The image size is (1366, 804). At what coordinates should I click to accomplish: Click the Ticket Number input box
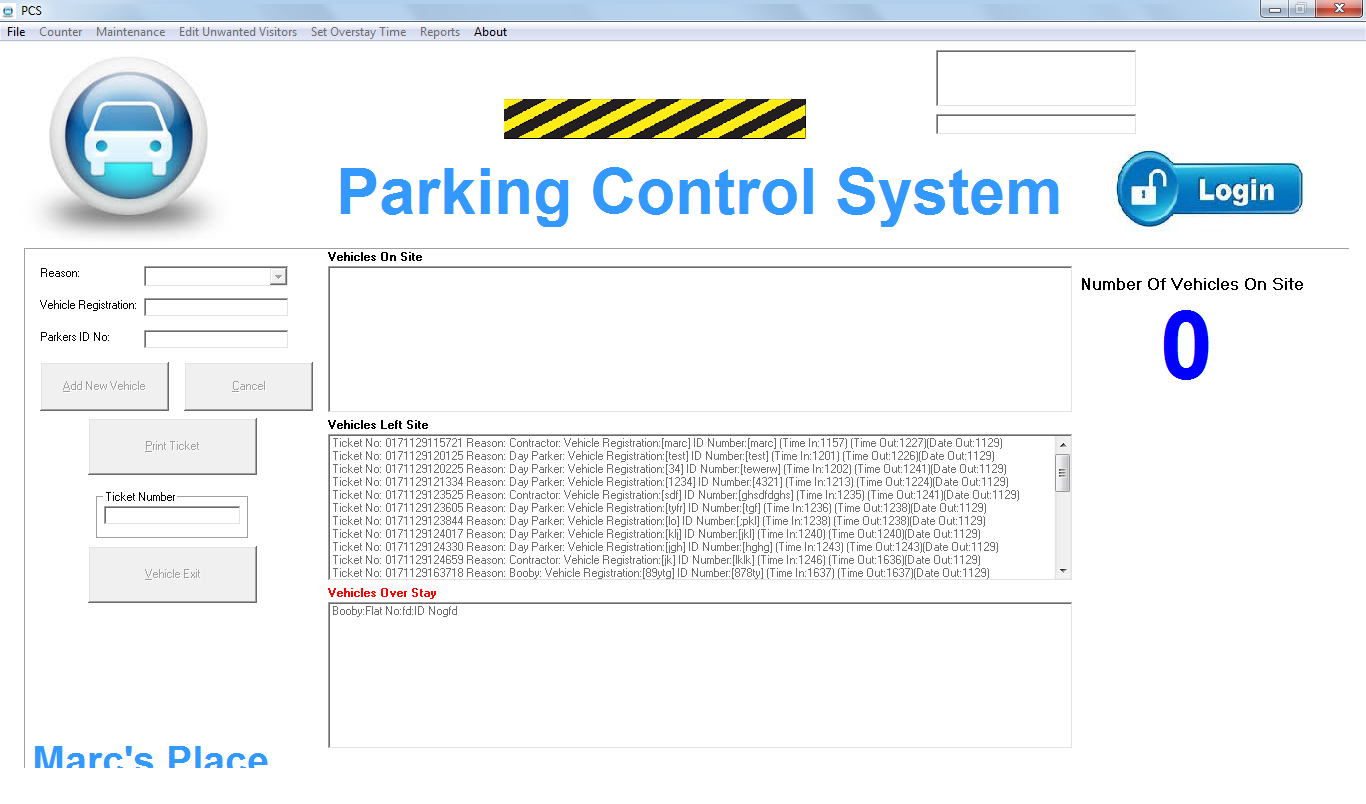[x=172, y=516]
